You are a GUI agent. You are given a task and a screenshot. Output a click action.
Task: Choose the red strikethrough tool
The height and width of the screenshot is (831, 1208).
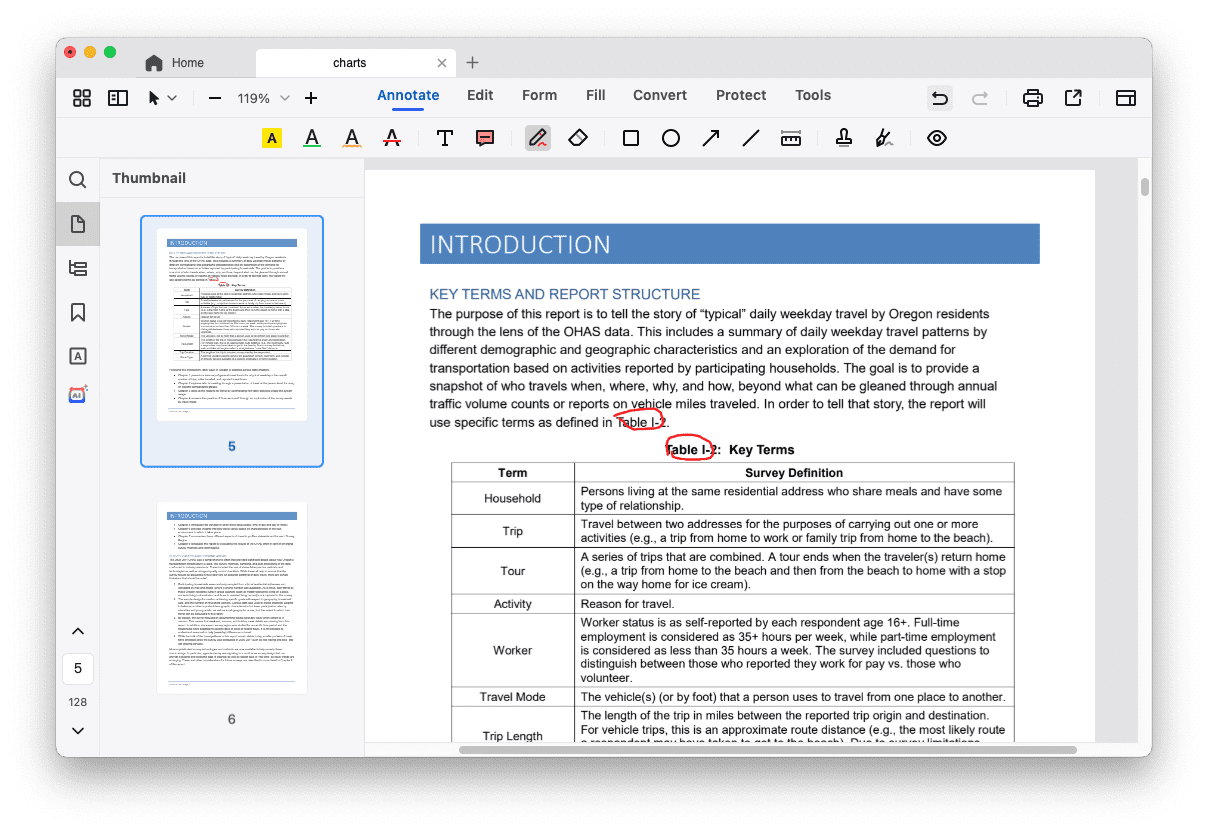pos(391,137)
